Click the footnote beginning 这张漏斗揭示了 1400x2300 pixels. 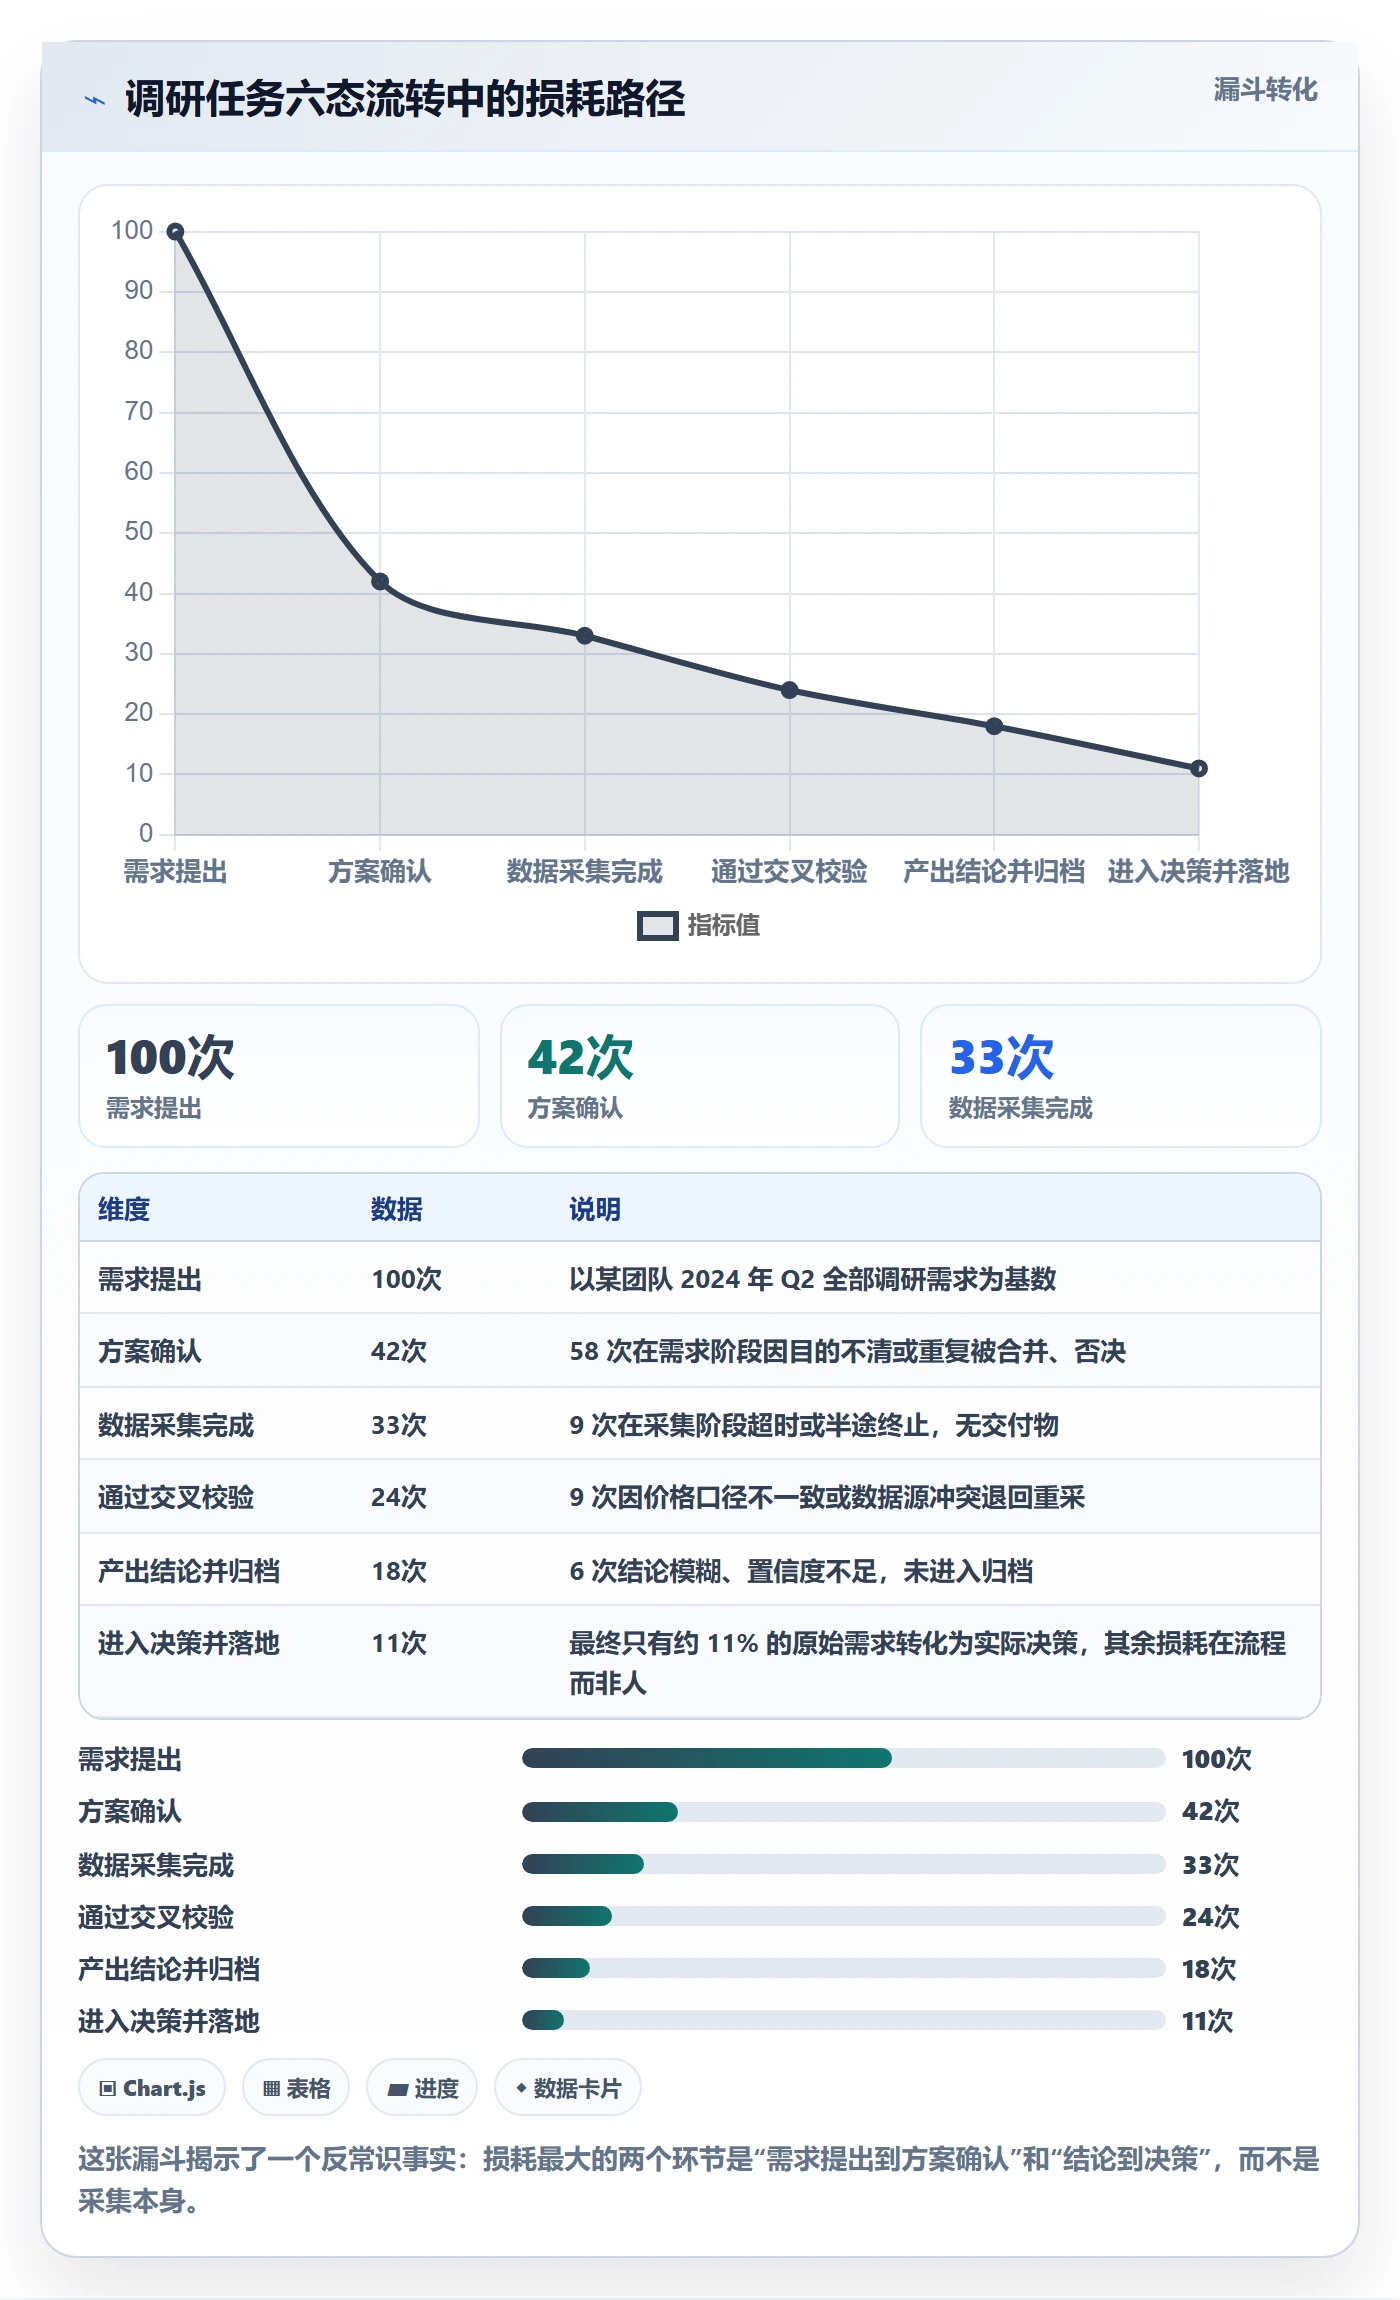coord(699,2180)
